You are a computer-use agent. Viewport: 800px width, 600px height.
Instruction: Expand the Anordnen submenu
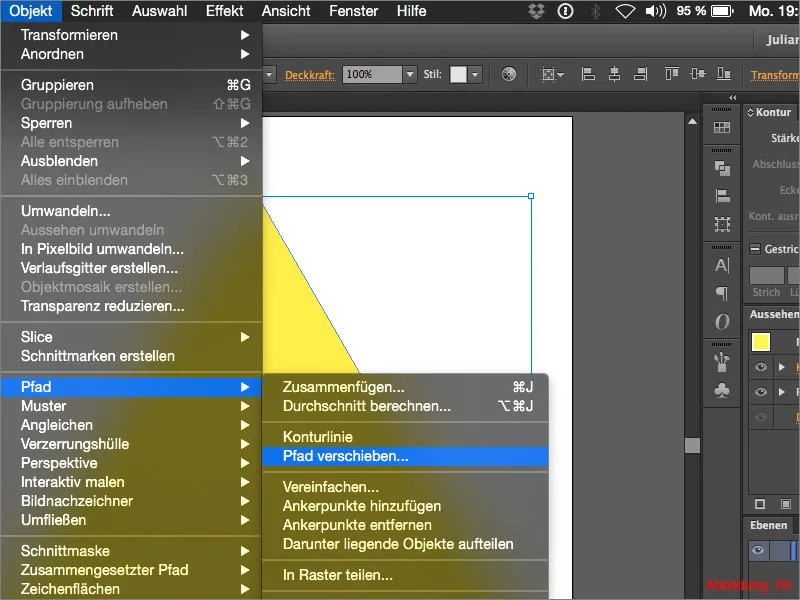coord(132,54)
